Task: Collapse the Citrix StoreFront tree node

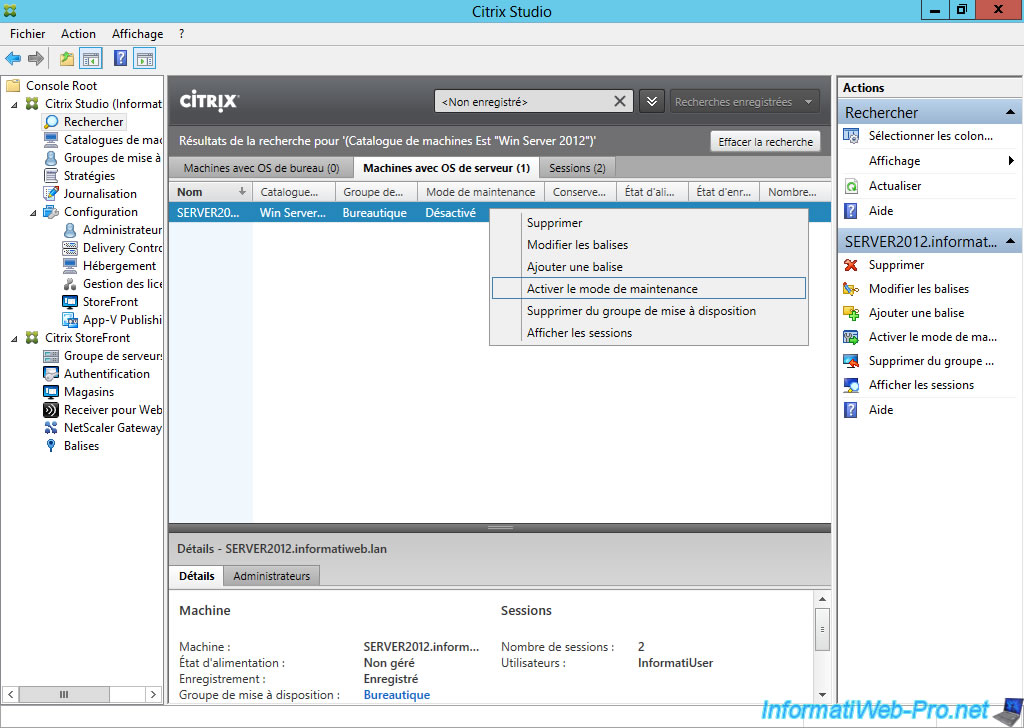Action: point(14,338)
